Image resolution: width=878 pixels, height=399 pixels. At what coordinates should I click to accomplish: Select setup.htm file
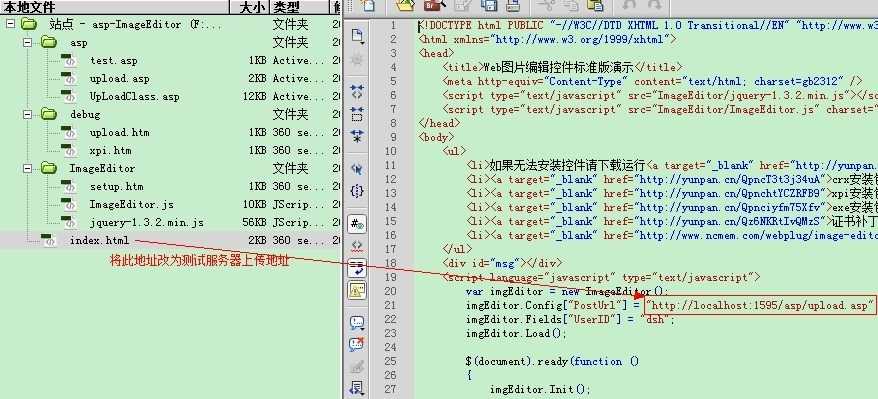pyautogui.click(x=116, y=186)
